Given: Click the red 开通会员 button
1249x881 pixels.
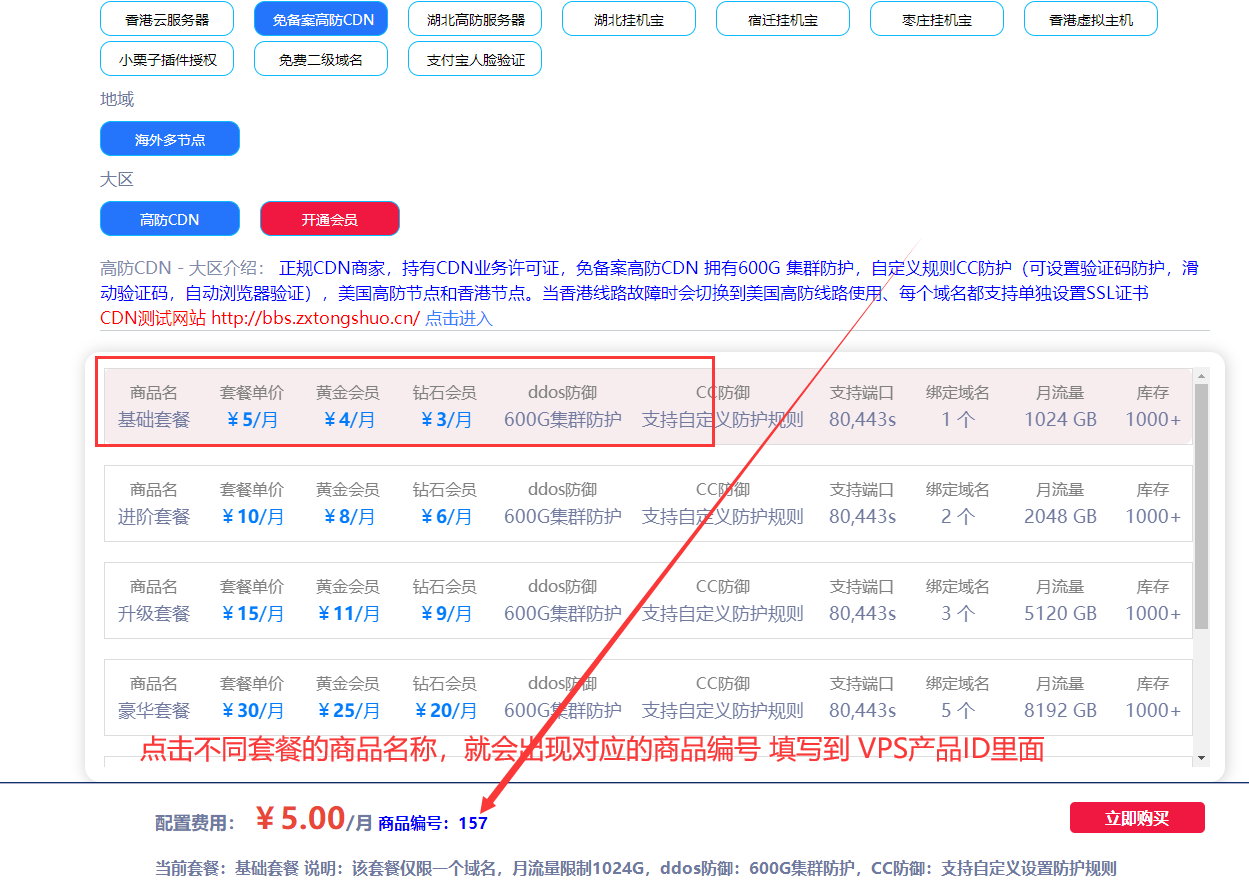Looking at the screenshot, I should click(330, 219).
